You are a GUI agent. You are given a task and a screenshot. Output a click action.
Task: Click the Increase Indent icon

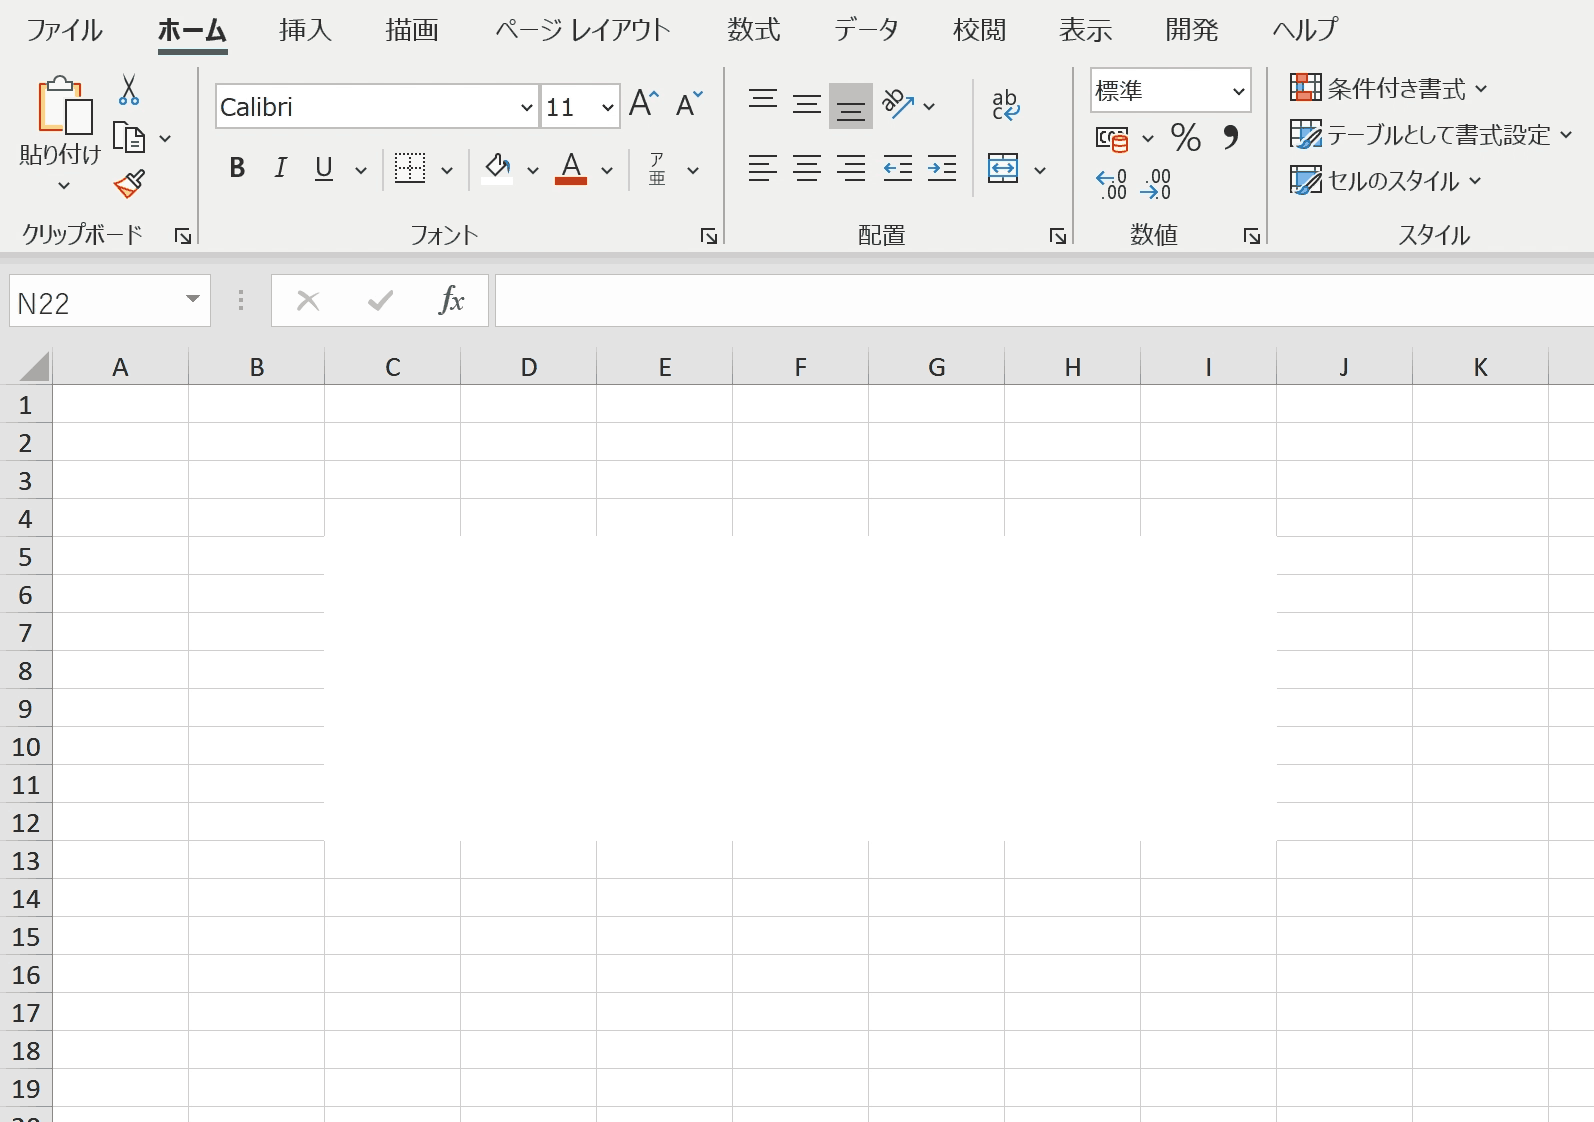pos(942,168)
